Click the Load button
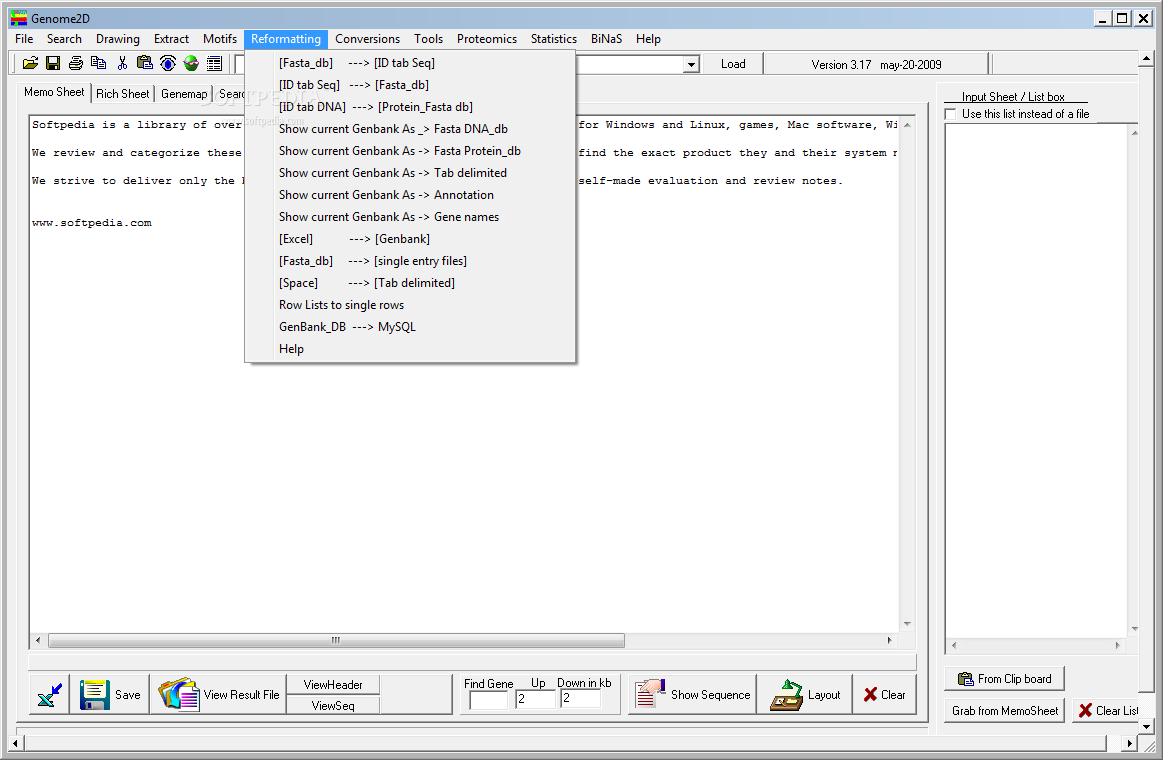1163x760 pixels. pyautogui.click(x=733, y=64)
